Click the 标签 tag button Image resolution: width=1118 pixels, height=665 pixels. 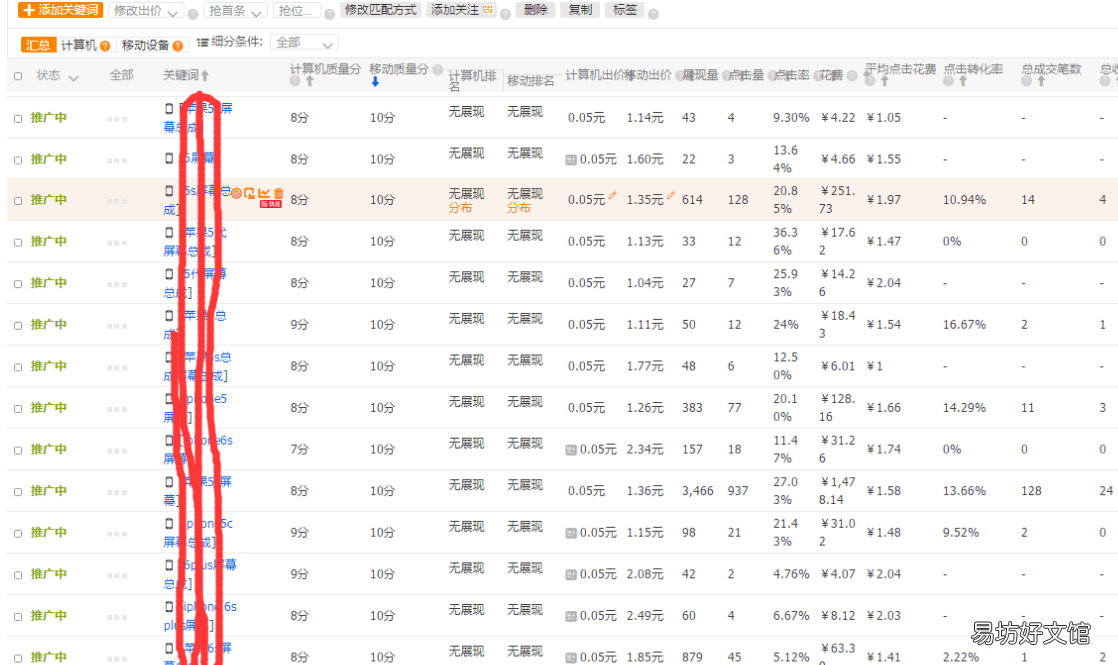[x=625, y=10]
